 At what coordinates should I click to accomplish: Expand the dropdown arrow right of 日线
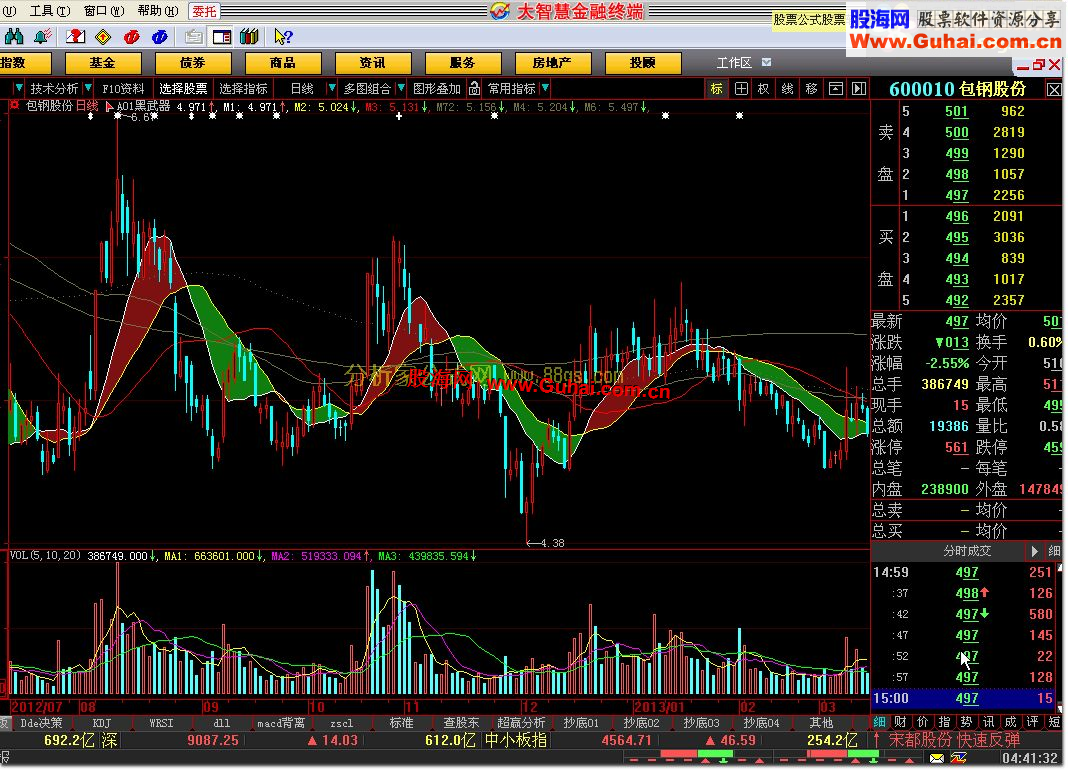(332, 89)
